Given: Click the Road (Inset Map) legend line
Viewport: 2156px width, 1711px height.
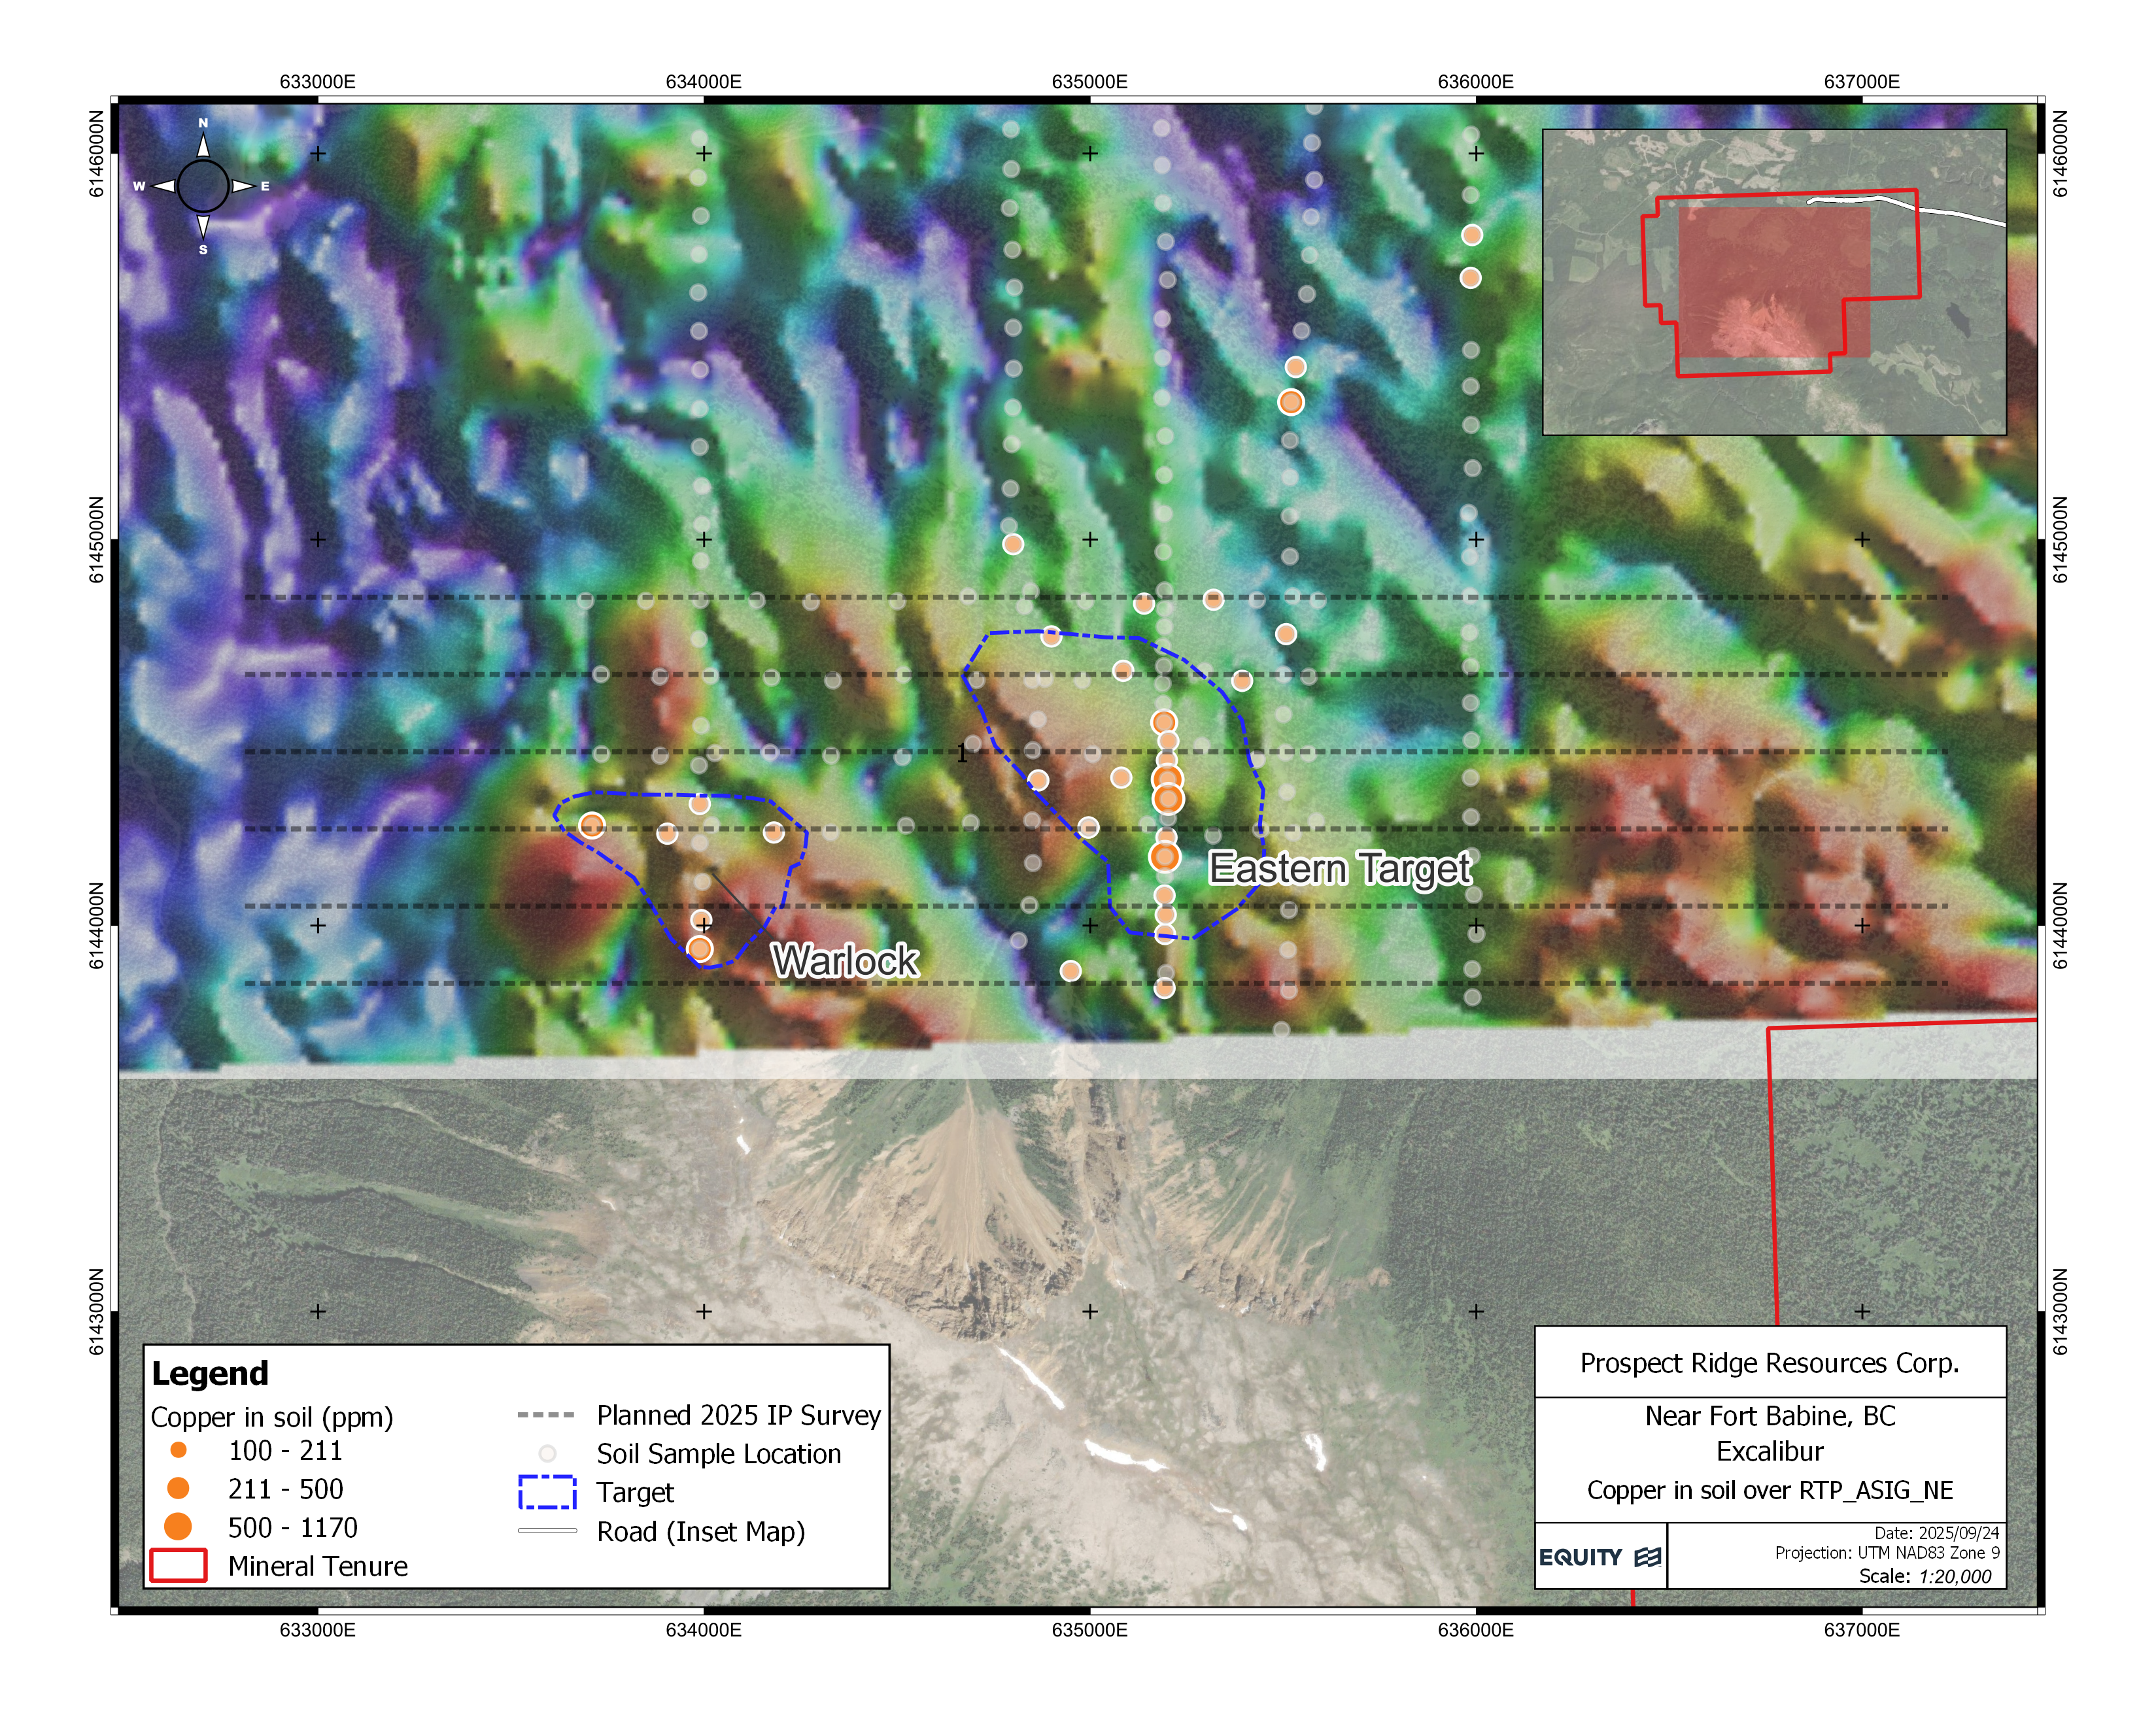Looking at the screenshot, I should tap(547, 1531).
